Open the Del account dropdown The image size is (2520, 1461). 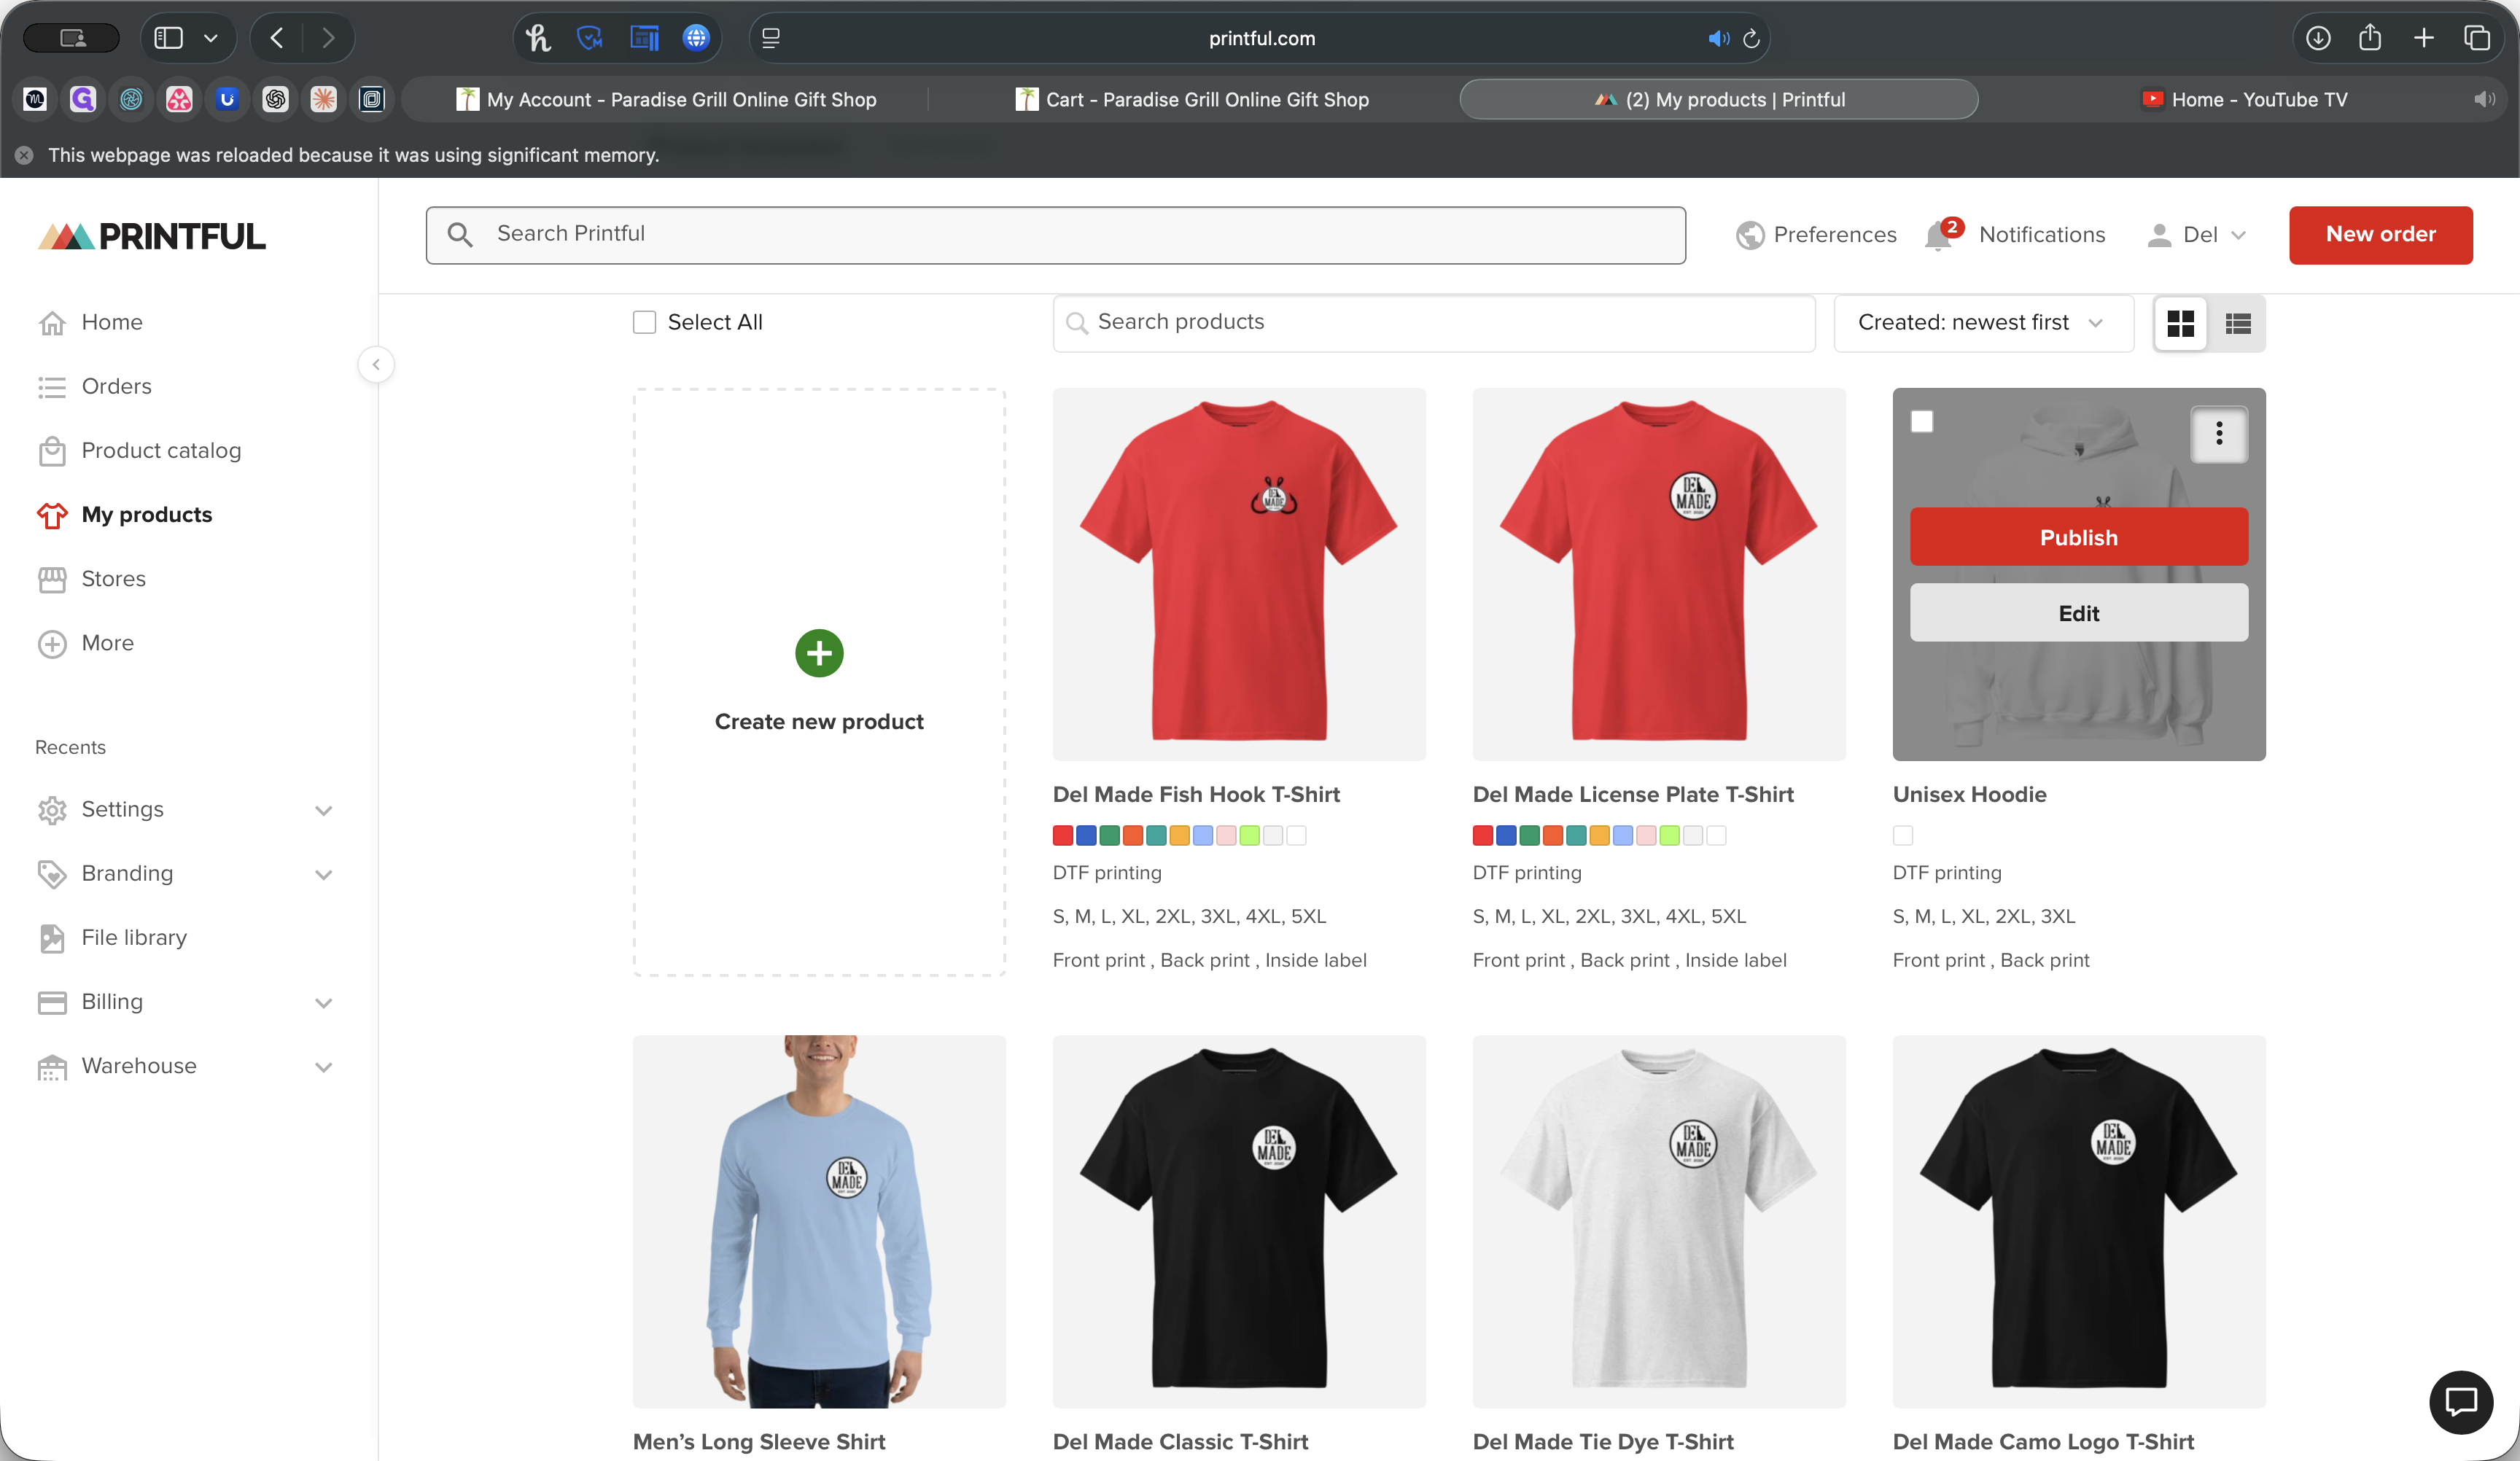(x=2198, y=235)
